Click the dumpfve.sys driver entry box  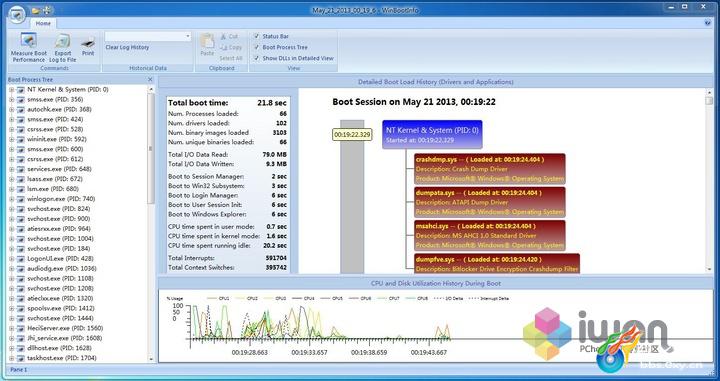click(497, 263)
